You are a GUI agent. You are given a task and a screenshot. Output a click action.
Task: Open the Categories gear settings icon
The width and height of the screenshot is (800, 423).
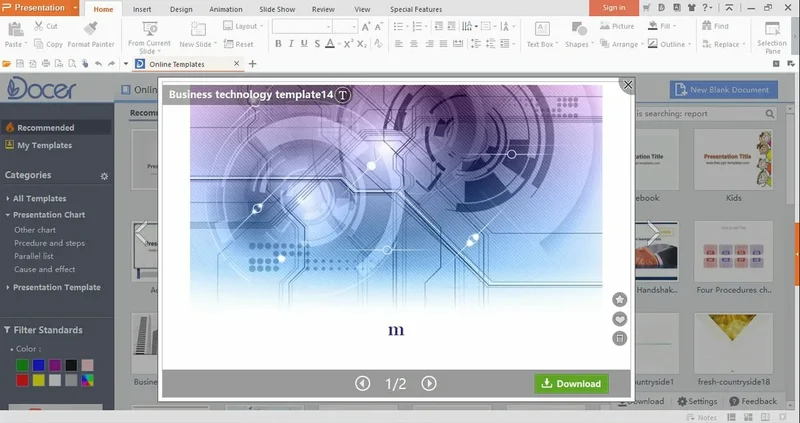[x=104, y=176]
